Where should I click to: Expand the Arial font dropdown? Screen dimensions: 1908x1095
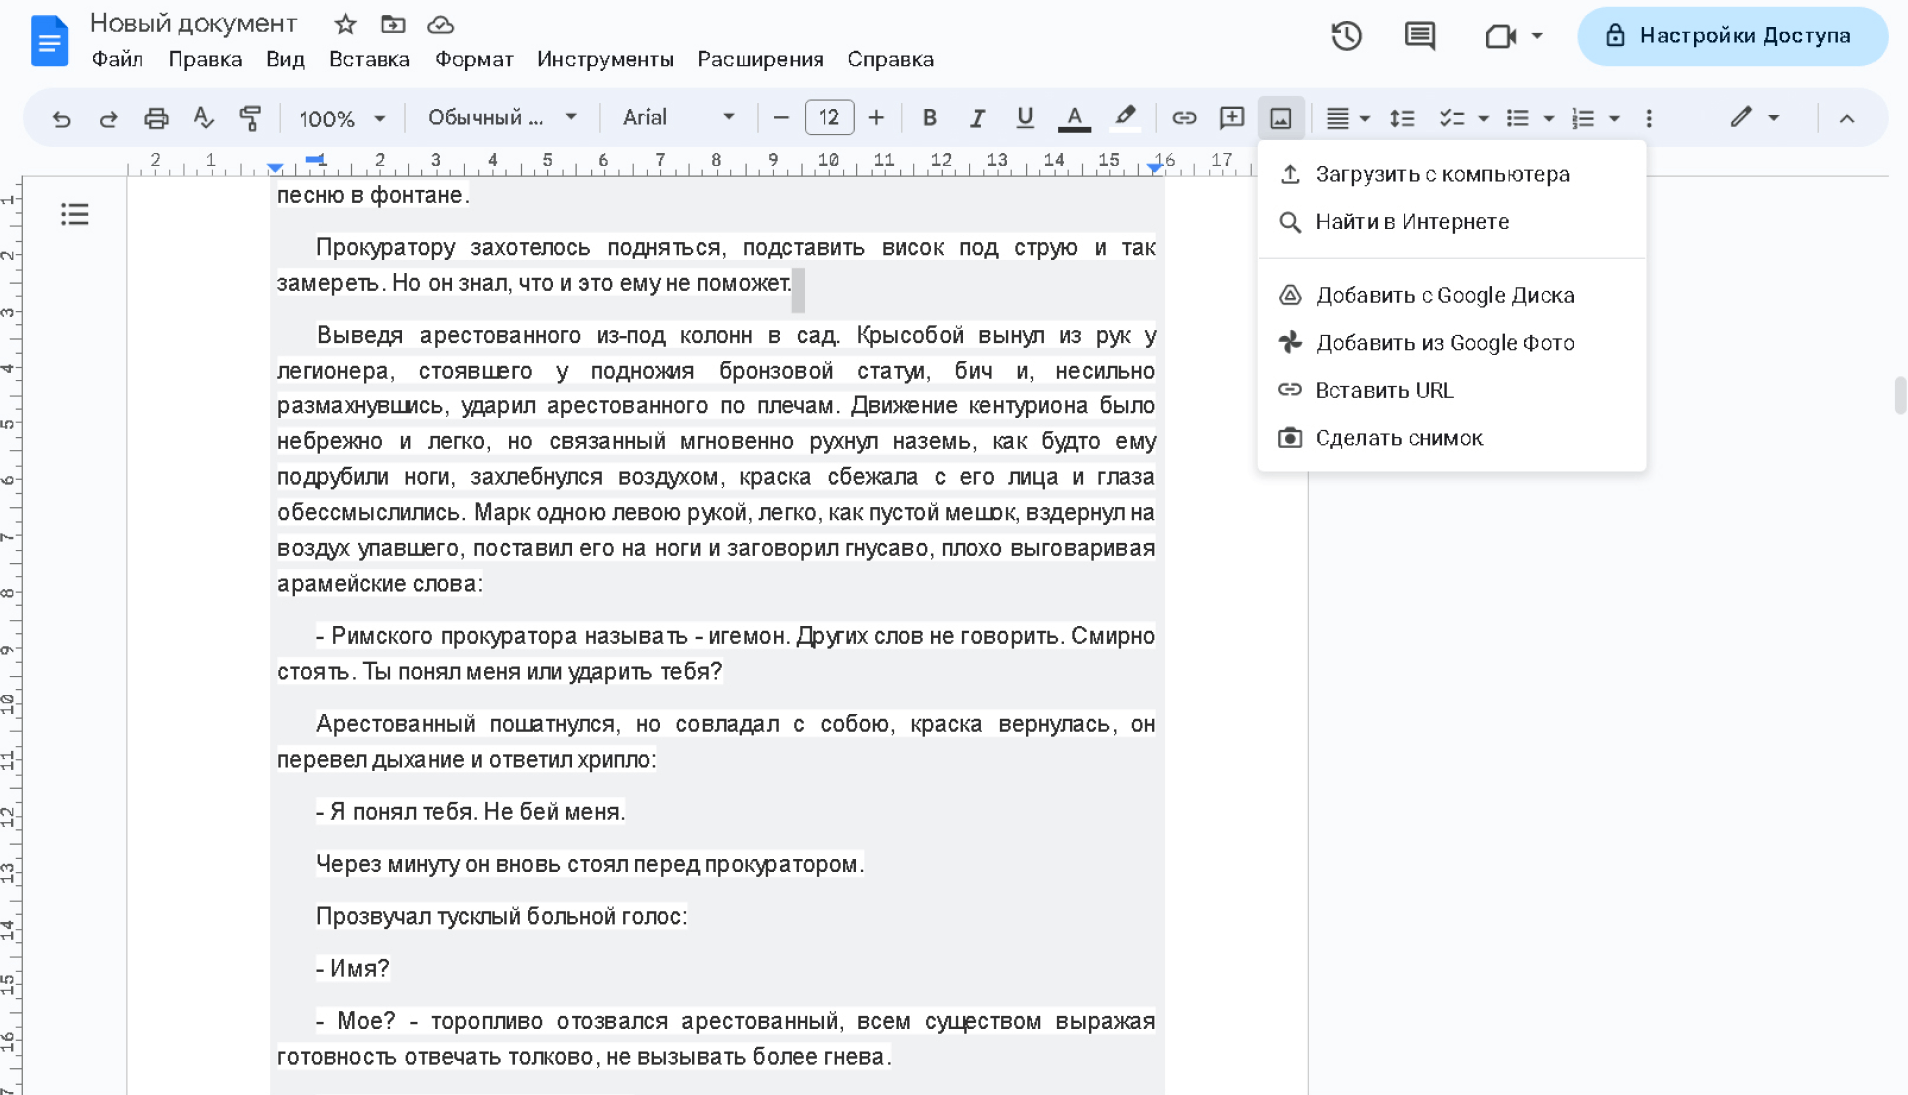(678, 118)
